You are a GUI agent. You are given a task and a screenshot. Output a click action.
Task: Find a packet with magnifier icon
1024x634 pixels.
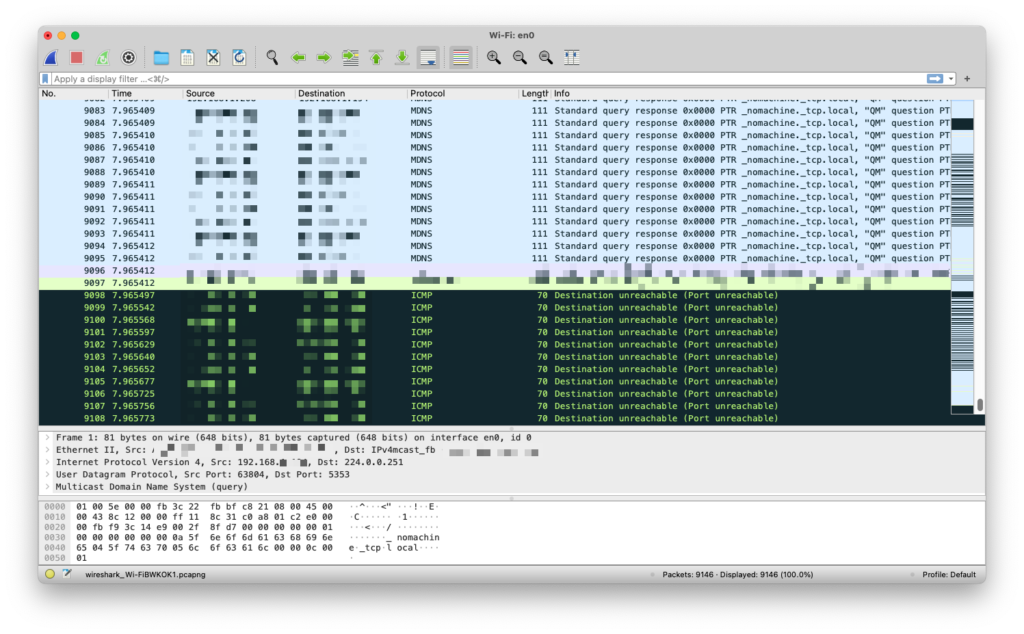272,57
